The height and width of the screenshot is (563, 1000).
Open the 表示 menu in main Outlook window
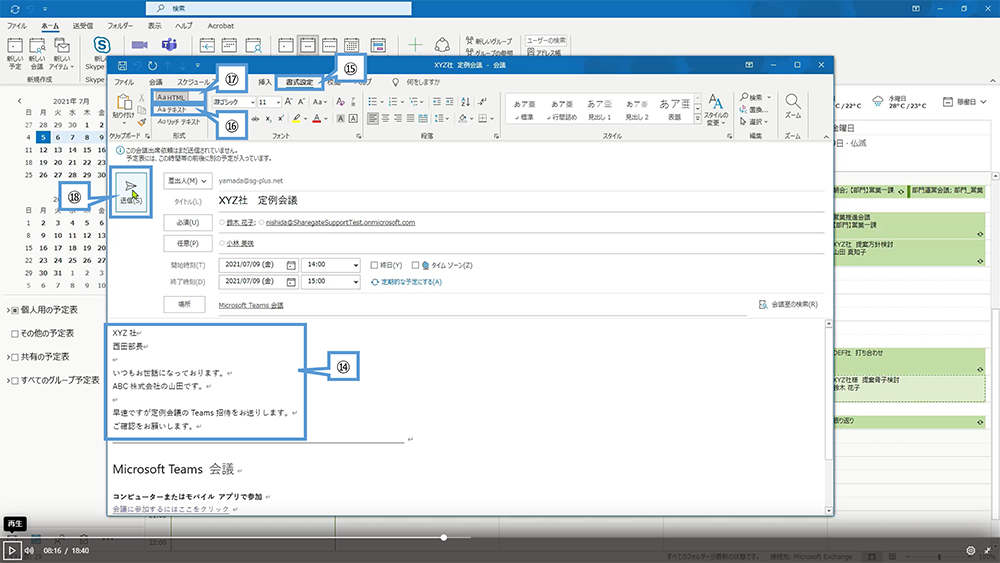[154, 26]
